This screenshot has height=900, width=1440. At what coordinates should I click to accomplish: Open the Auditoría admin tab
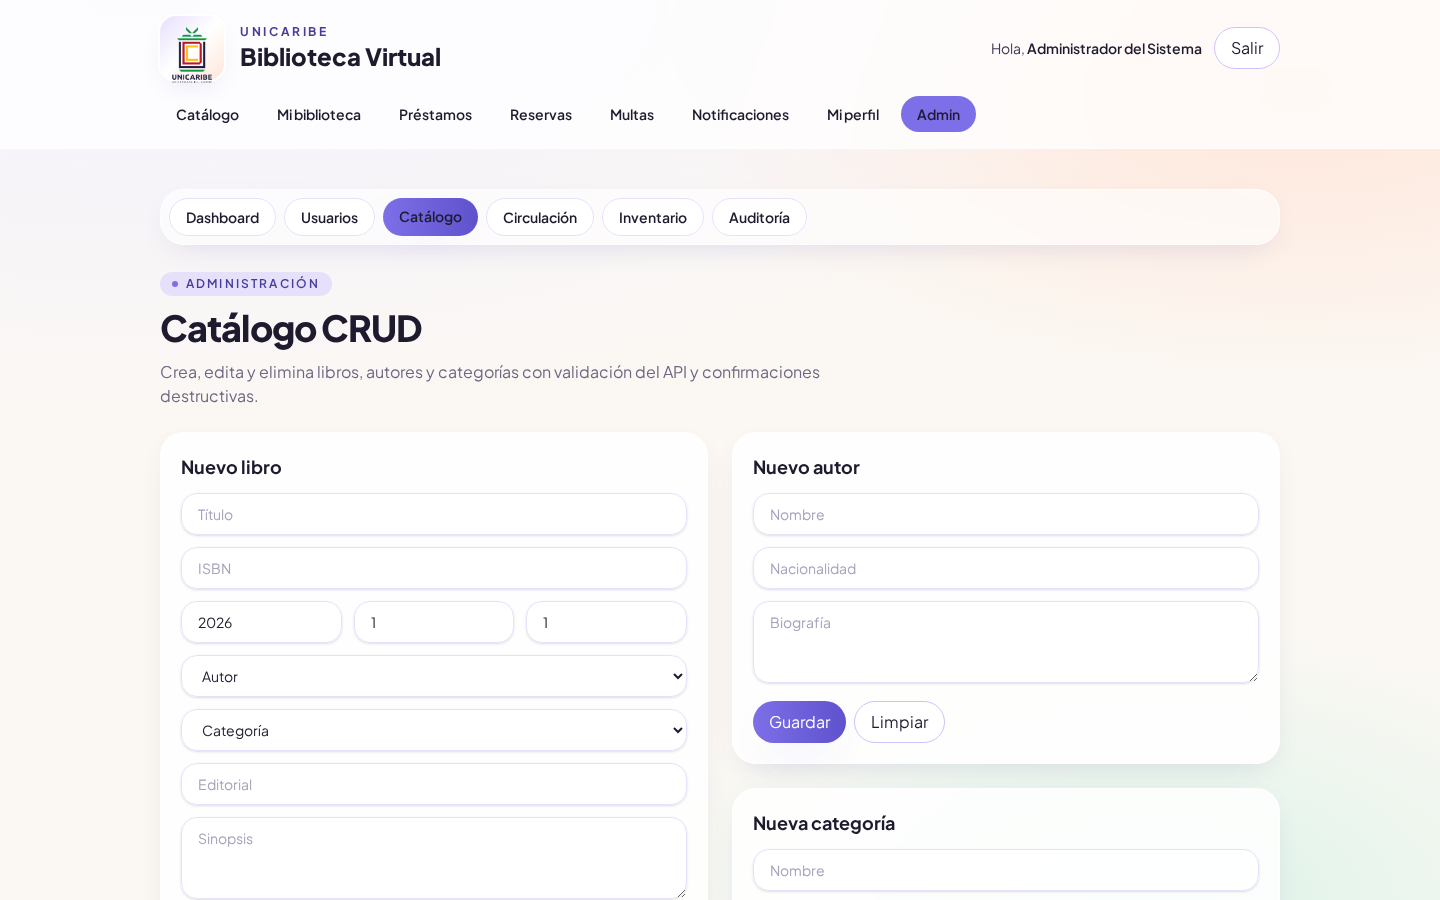759,217
